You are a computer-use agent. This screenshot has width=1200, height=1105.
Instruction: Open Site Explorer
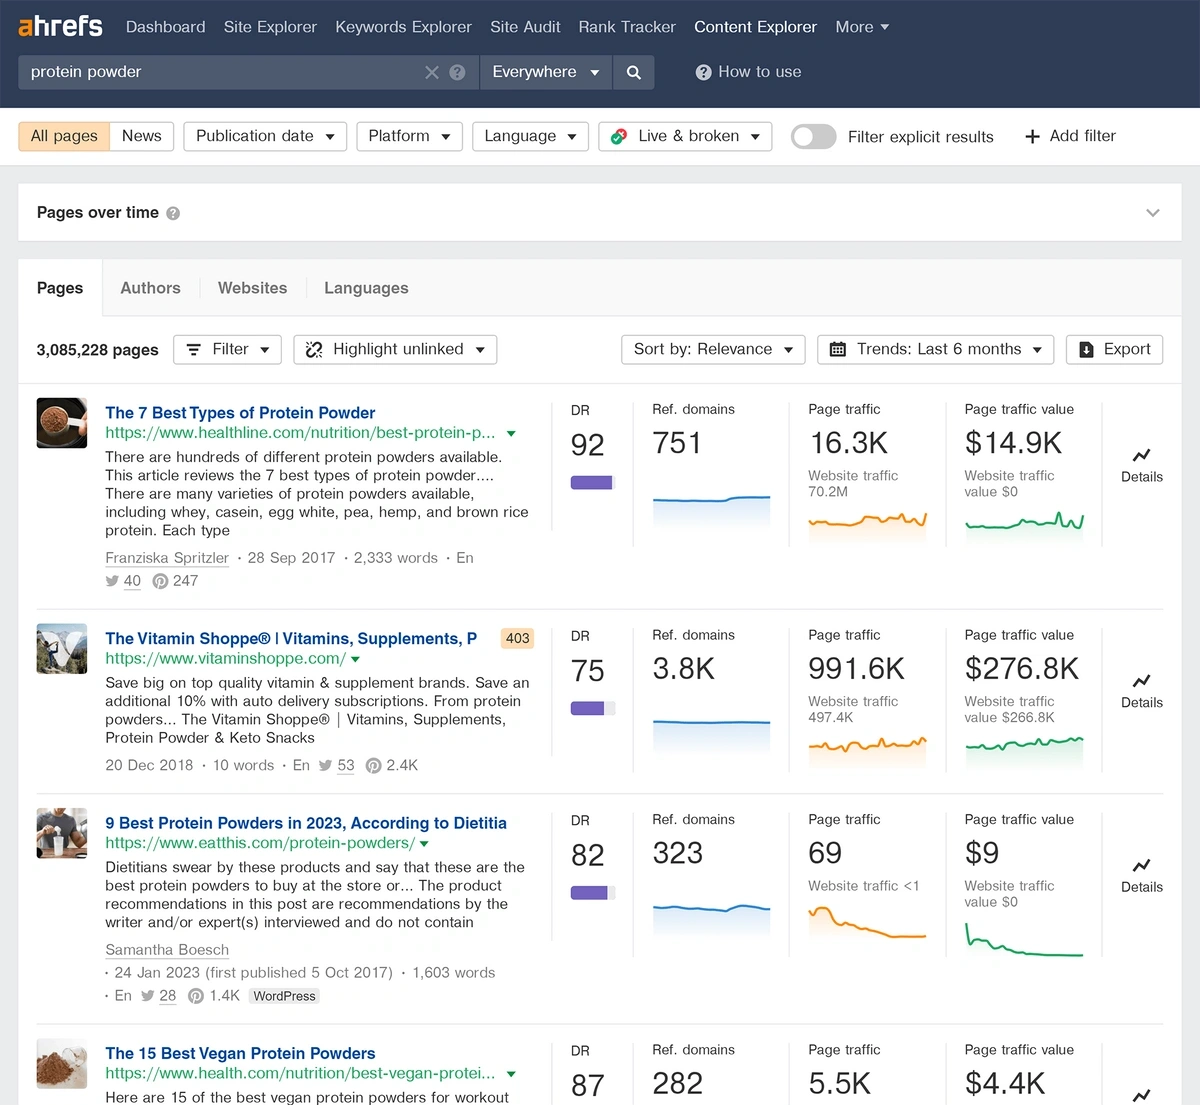pos(270,27)
